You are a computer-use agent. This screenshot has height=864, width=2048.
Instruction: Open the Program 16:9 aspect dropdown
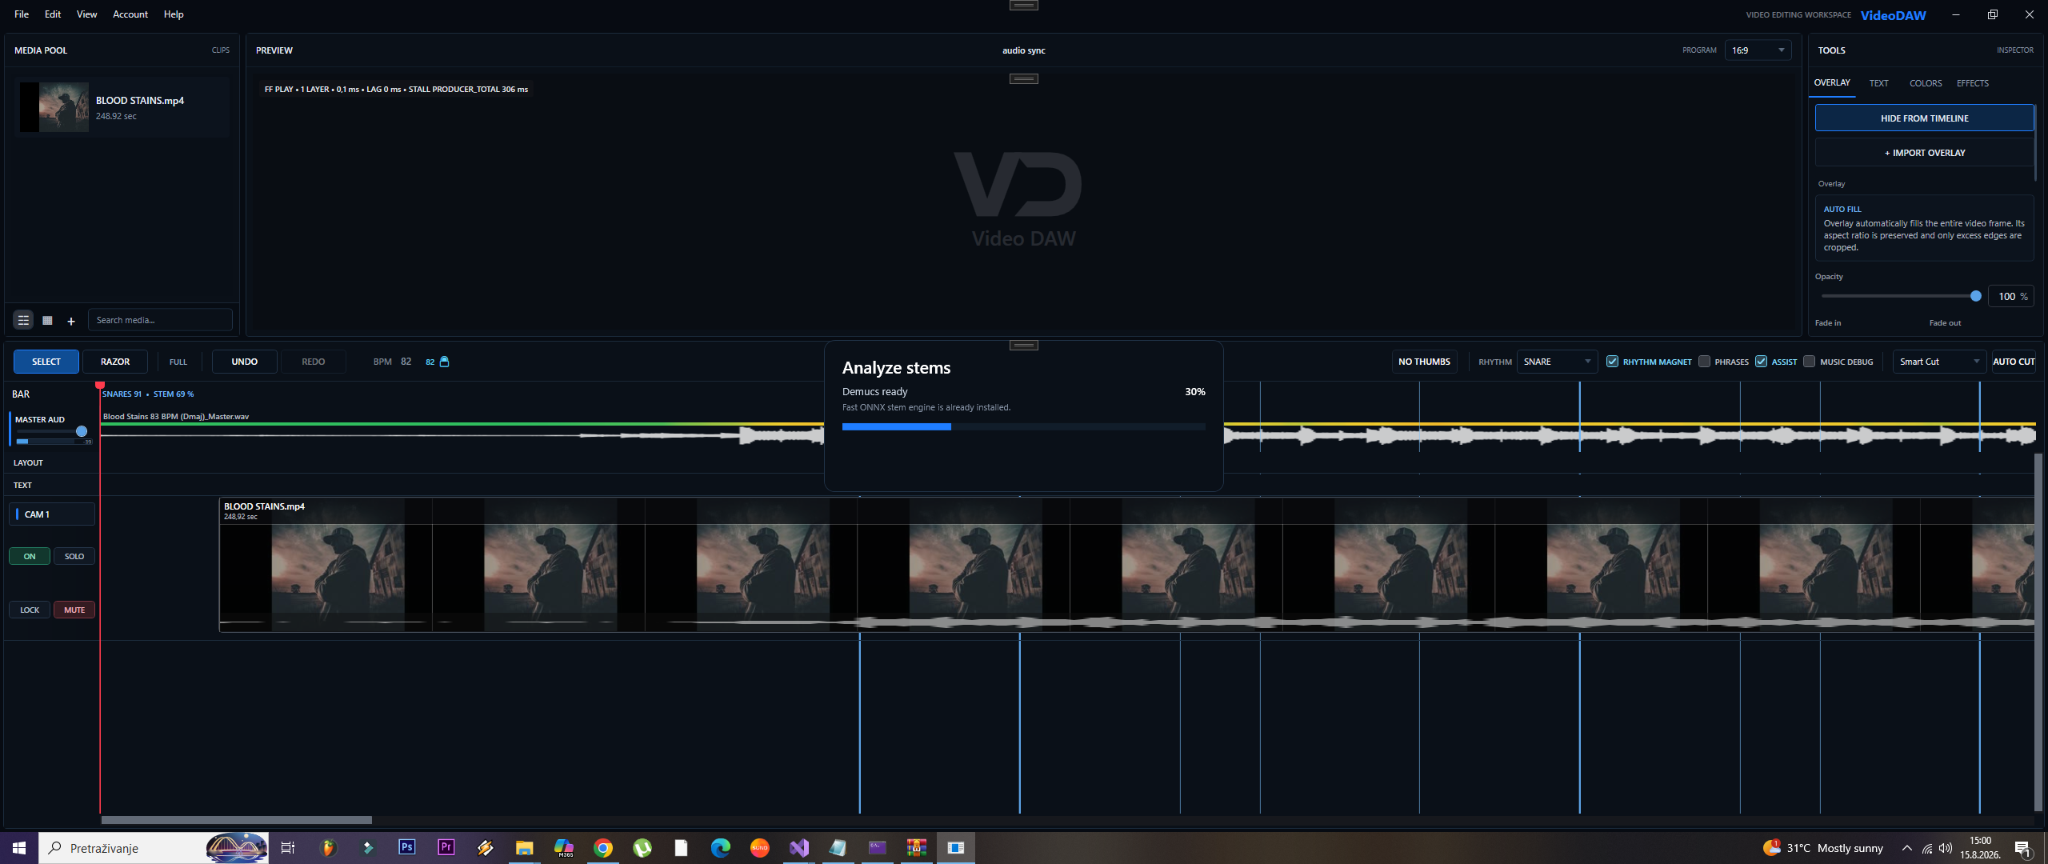pyautogui.click(x=1758, y=50)
